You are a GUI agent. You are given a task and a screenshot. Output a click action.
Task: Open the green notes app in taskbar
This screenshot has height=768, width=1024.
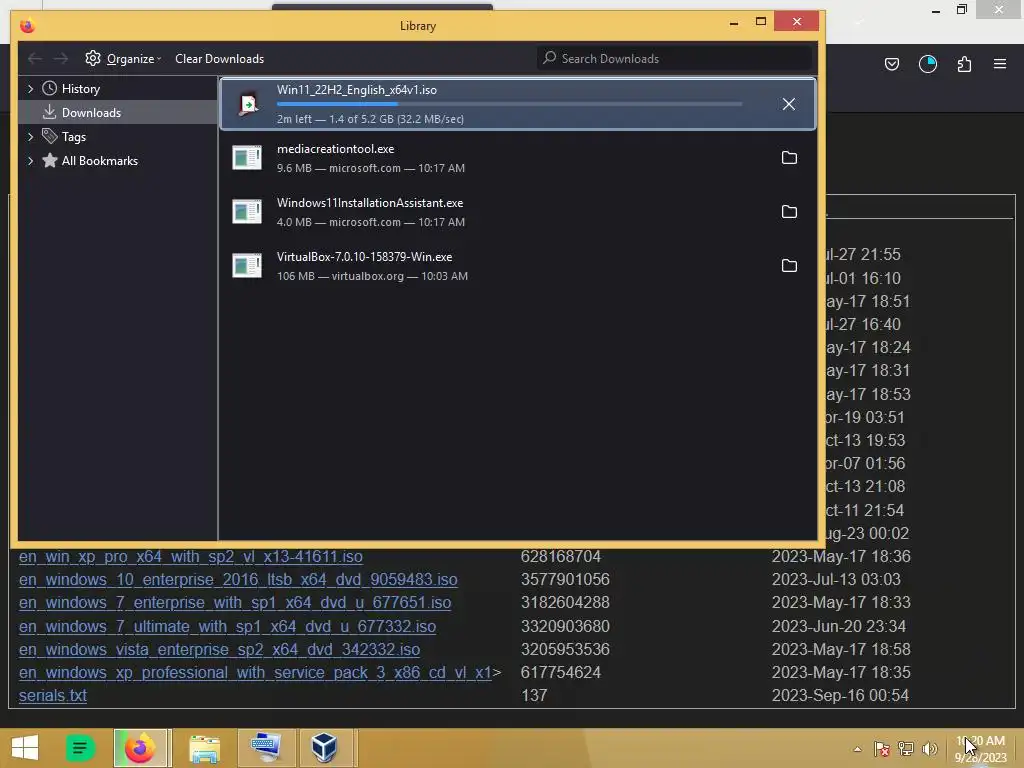(80, 748)
